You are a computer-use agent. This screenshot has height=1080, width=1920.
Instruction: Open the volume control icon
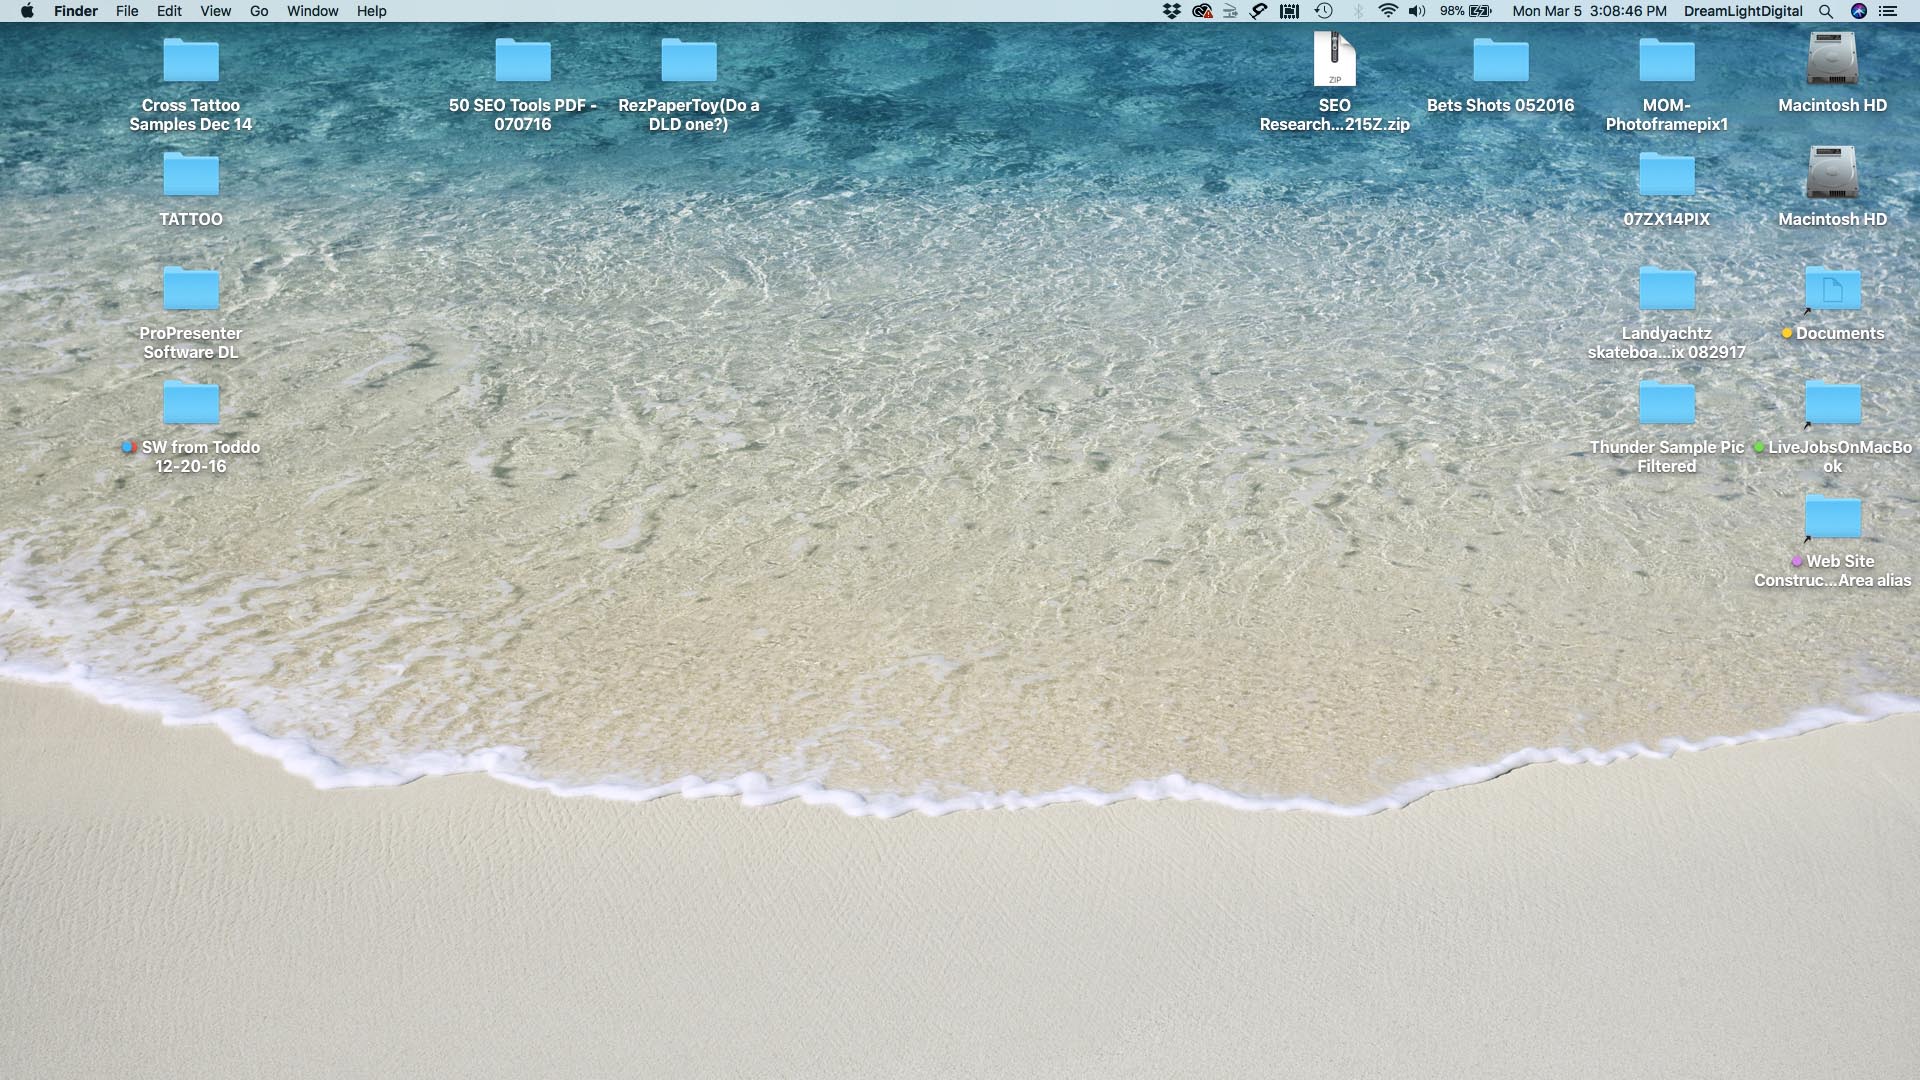pos(1417,11)
